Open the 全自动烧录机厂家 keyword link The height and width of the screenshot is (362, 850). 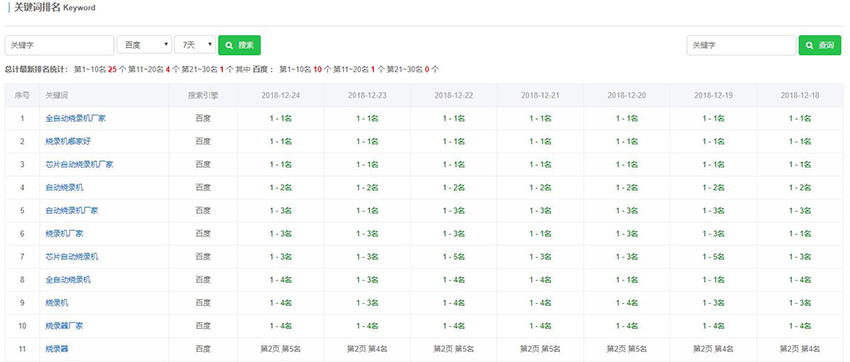pos(75,118)
